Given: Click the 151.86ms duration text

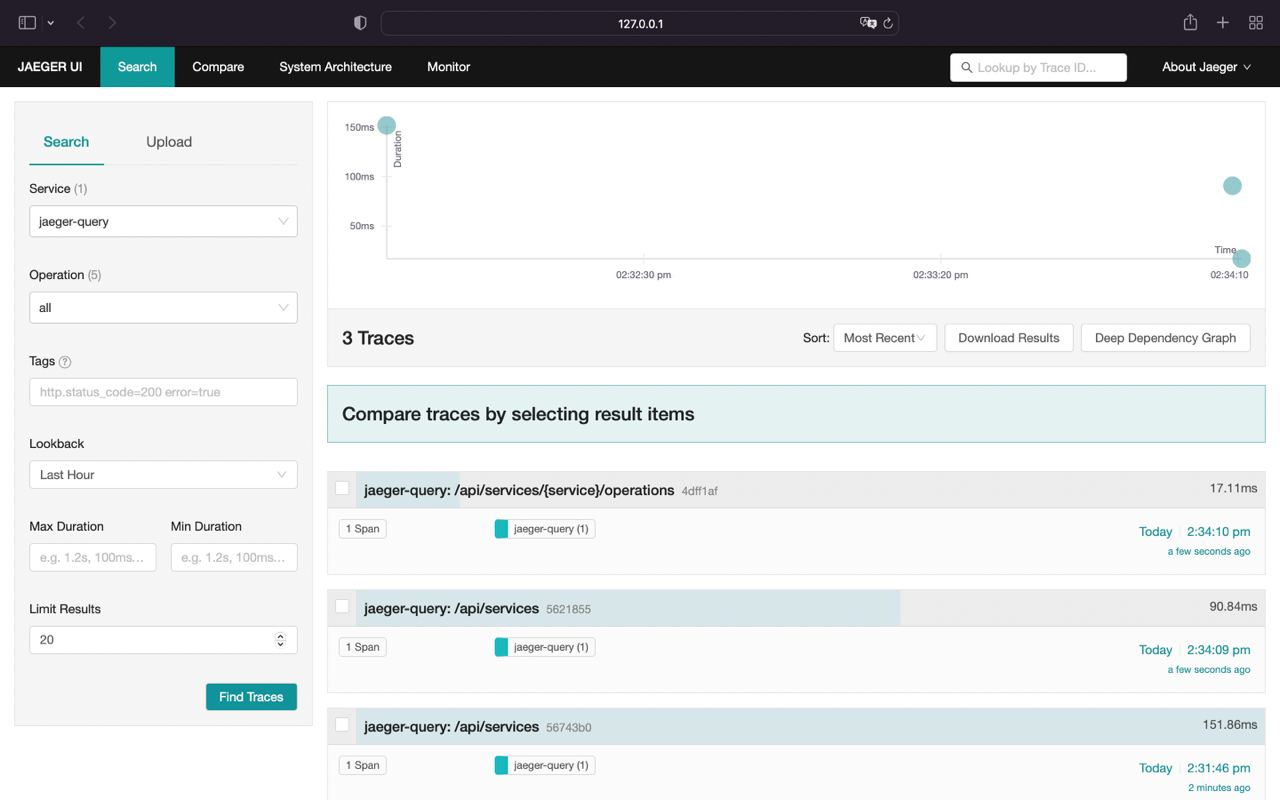Looking at the screenshot, I should coord(1230,724).
